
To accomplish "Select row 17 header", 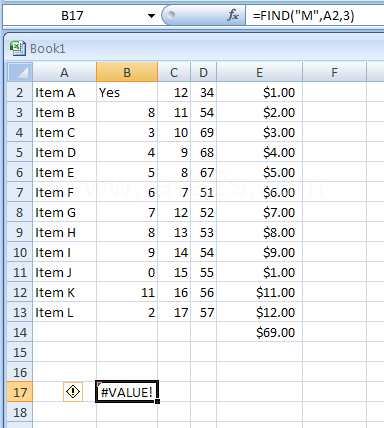I will click(20, 392).
